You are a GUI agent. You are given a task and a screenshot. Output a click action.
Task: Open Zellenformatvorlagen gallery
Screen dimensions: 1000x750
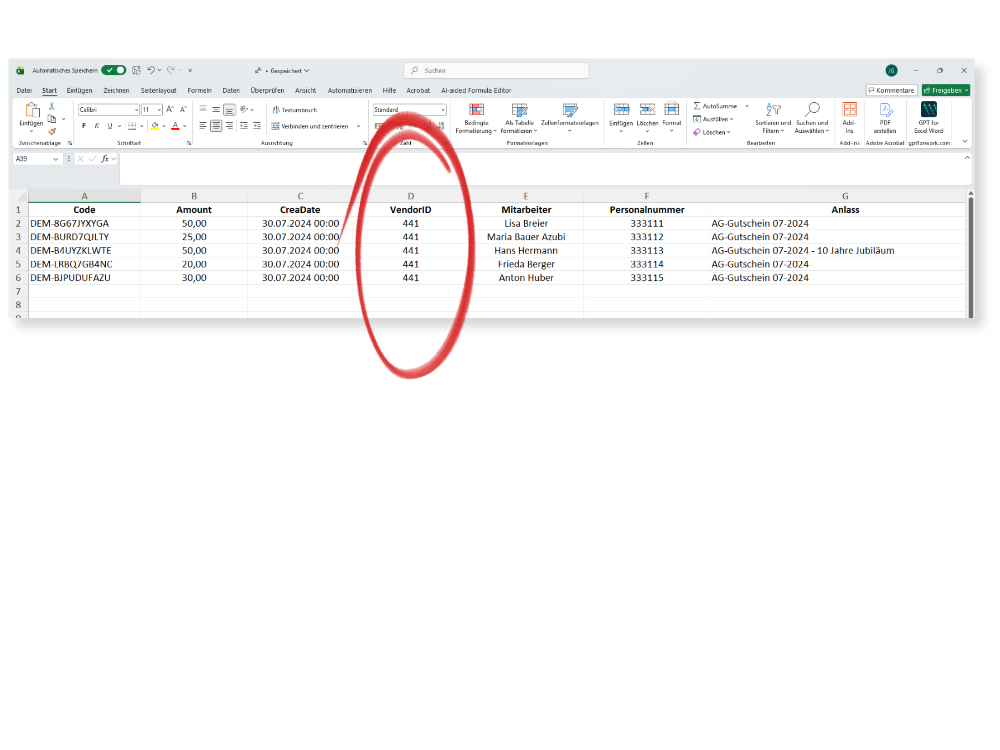570,111
